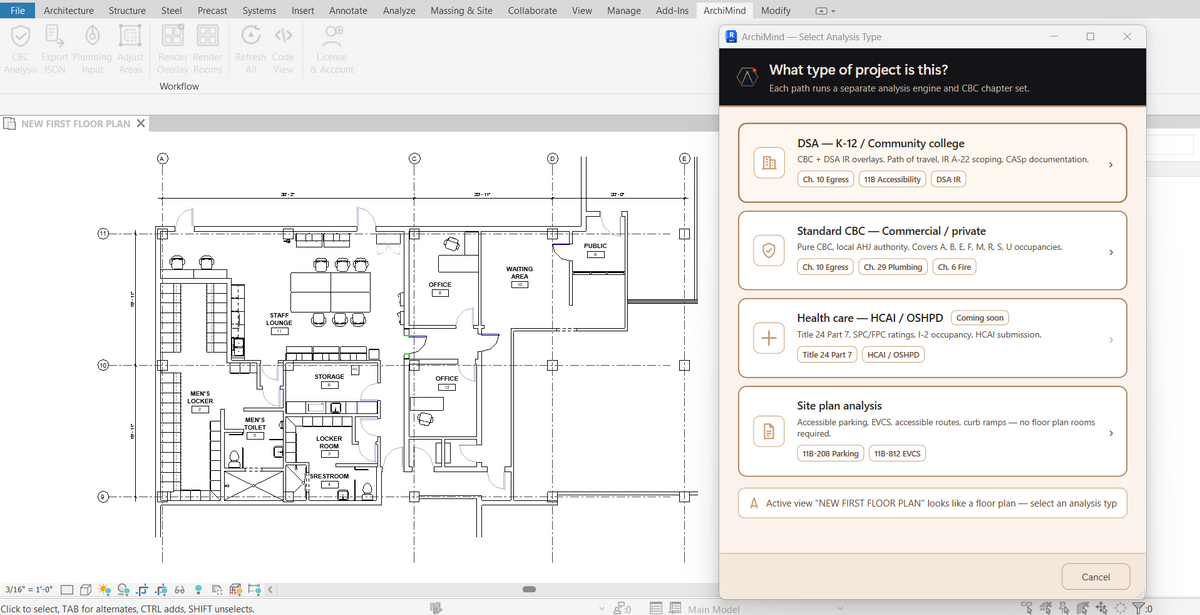This screenshot has height=615, width=1200.
Task: Click Cancel in ArchiMind dialog
Action: pos(1096,576)
